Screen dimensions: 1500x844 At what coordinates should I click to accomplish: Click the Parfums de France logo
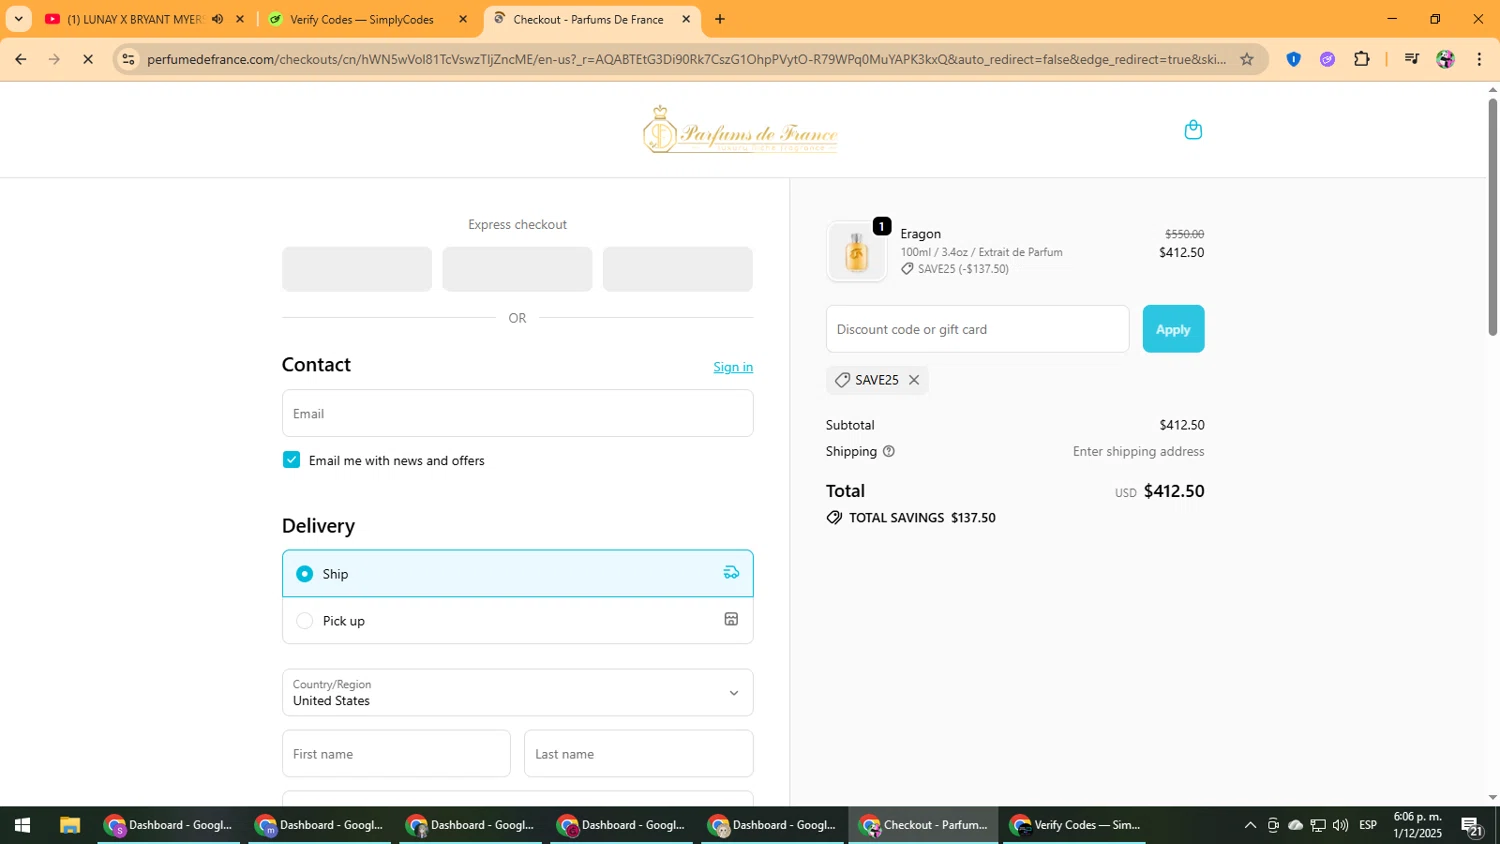click(x=740, y=130)
